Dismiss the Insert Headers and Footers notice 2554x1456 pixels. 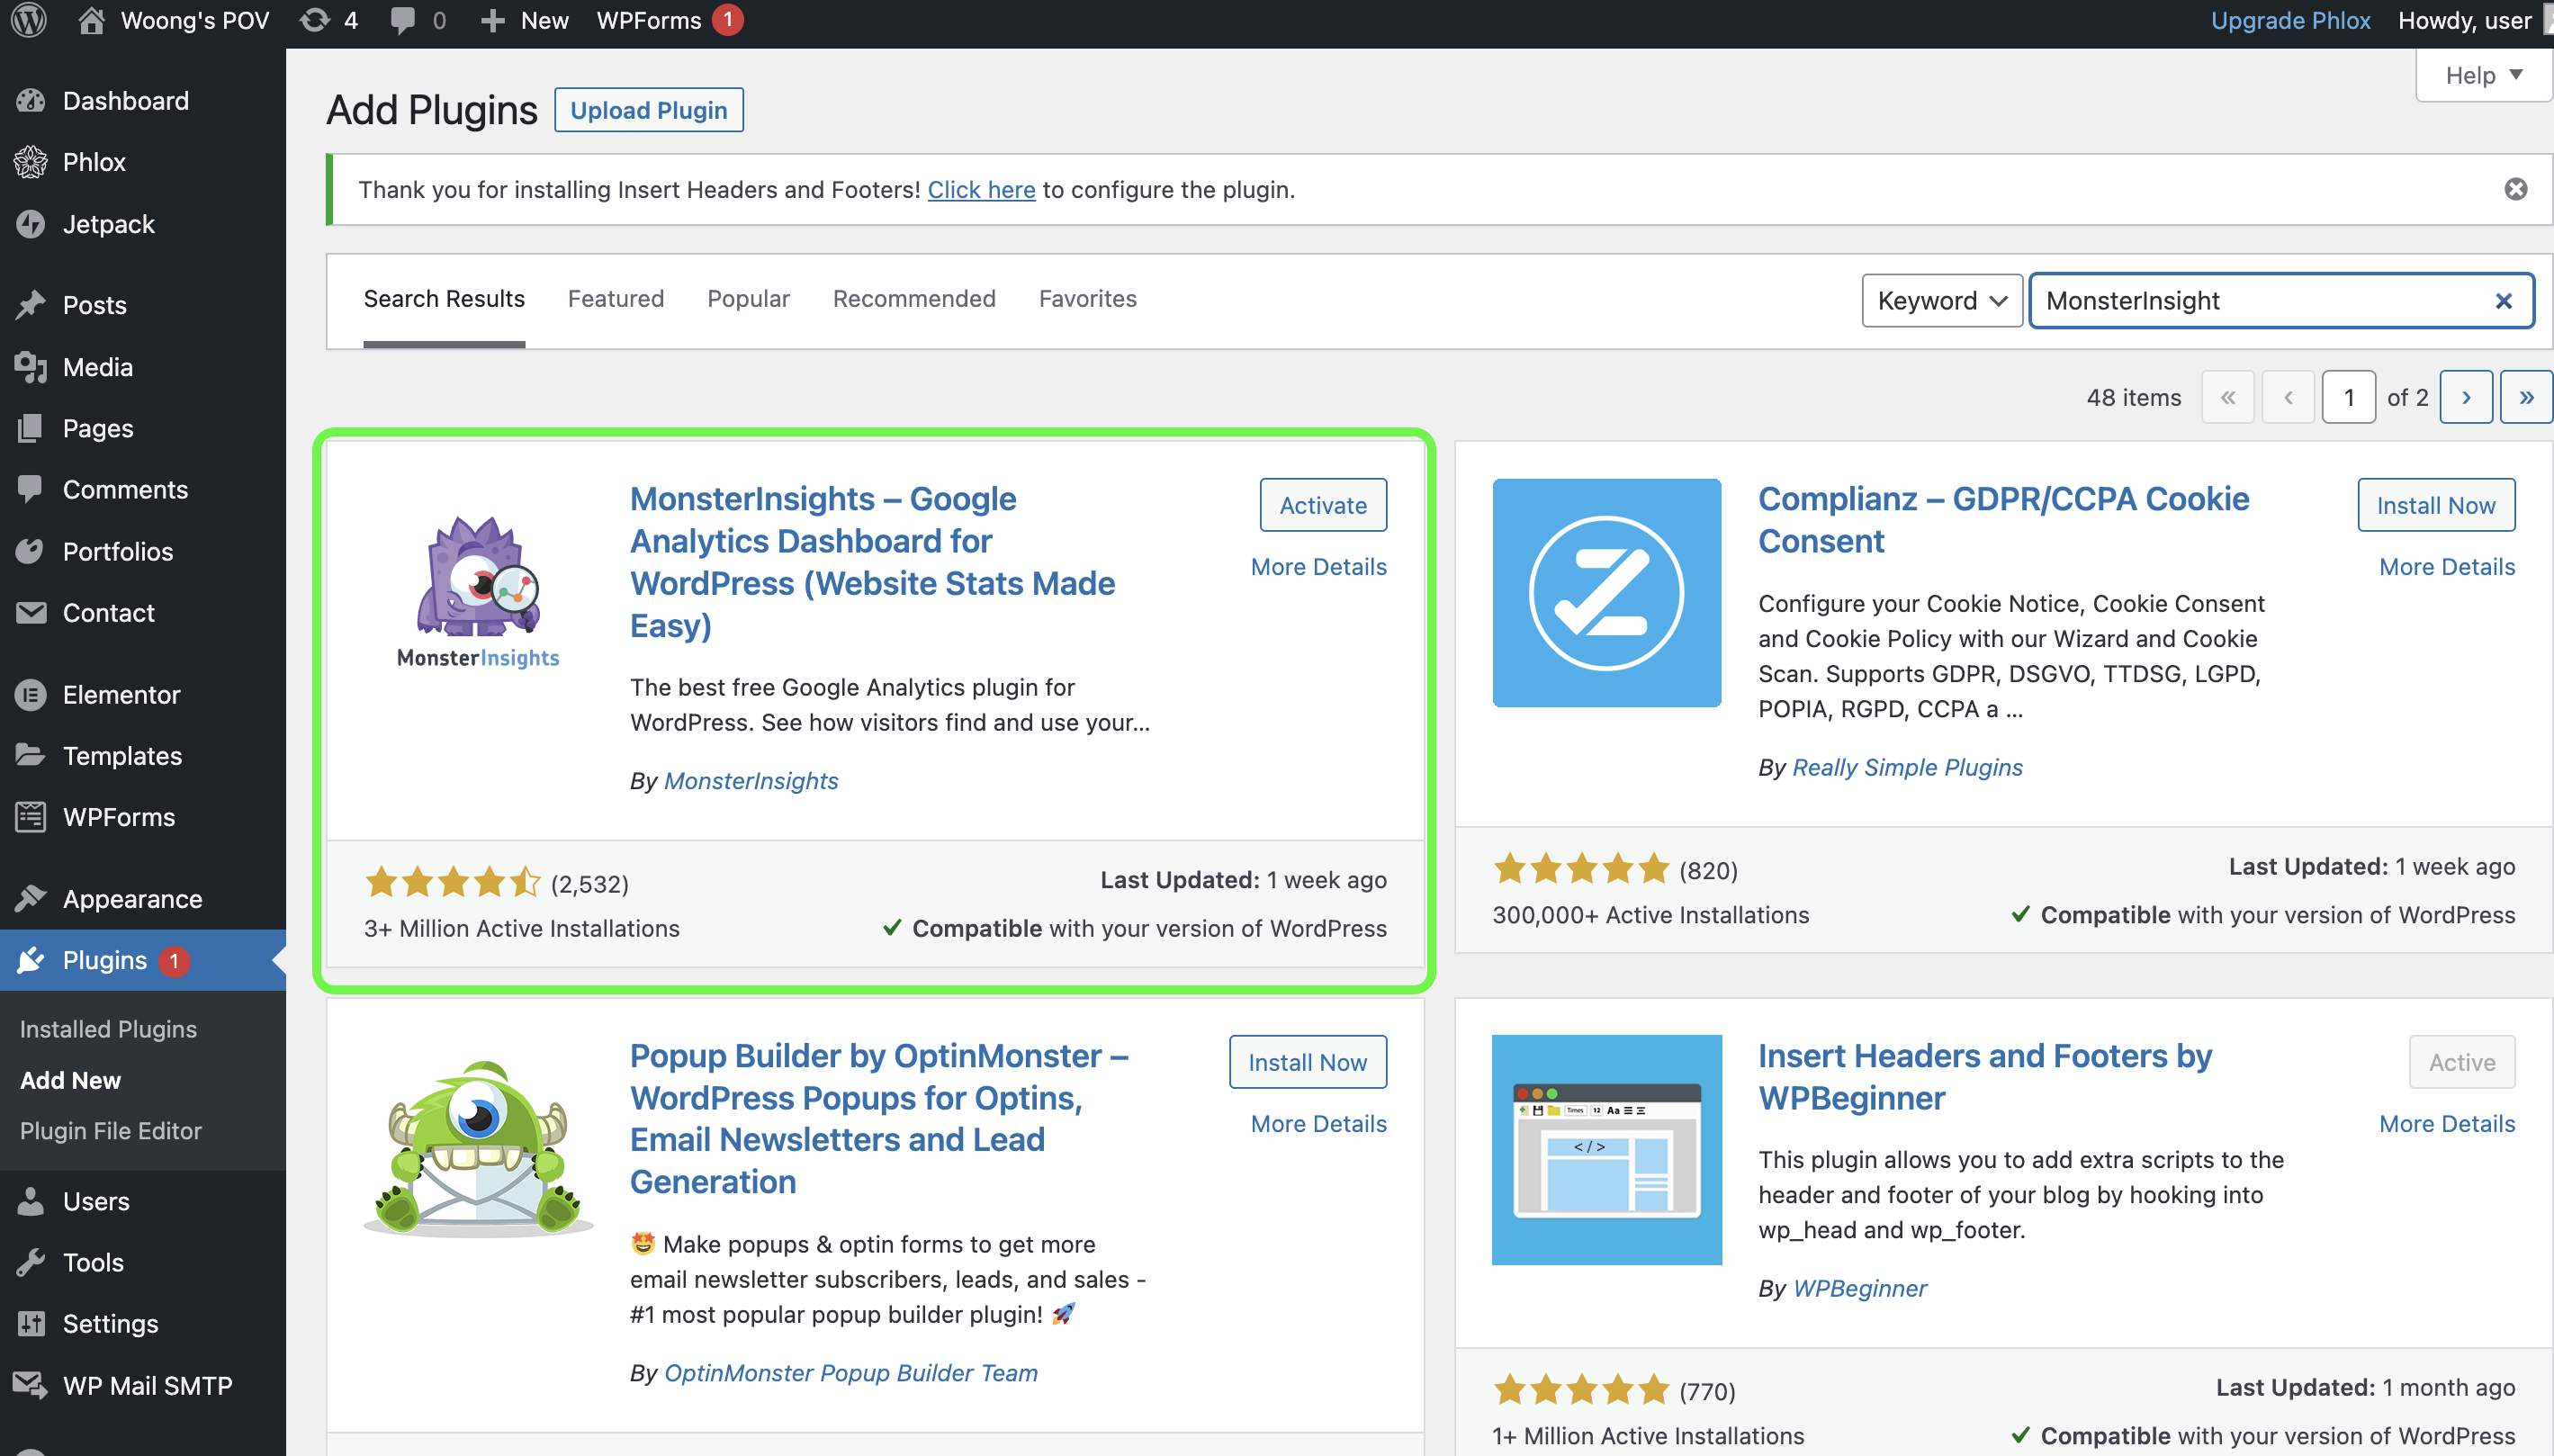point(2515,189)
